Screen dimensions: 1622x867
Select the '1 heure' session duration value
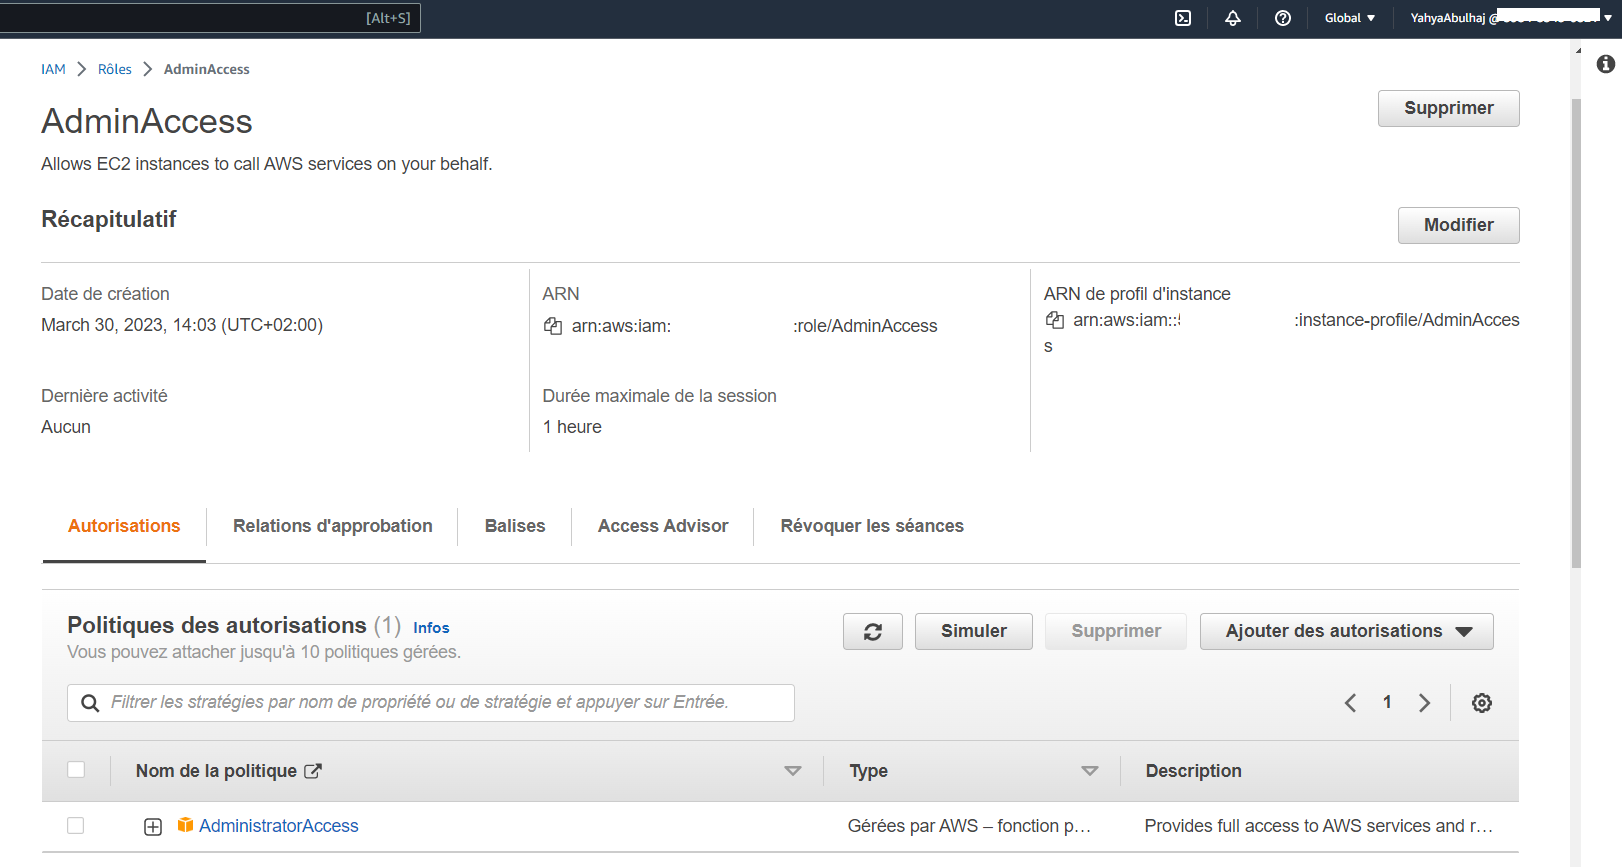572,427
